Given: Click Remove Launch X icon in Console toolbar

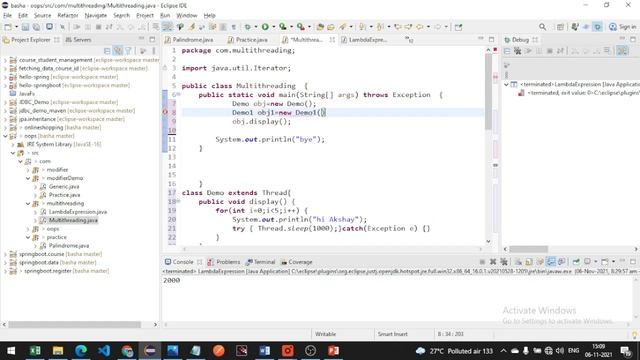Looking at the screenshot, I should pos(493,262).
